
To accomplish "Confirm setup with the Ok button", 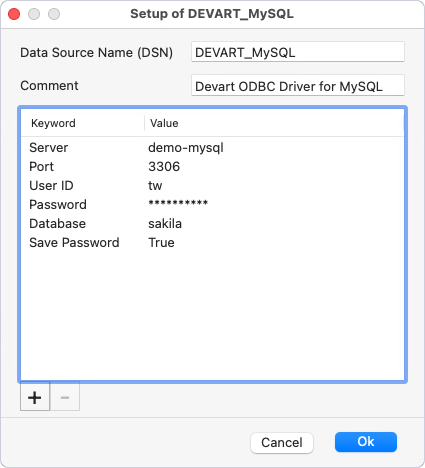I will coord(366,442).
